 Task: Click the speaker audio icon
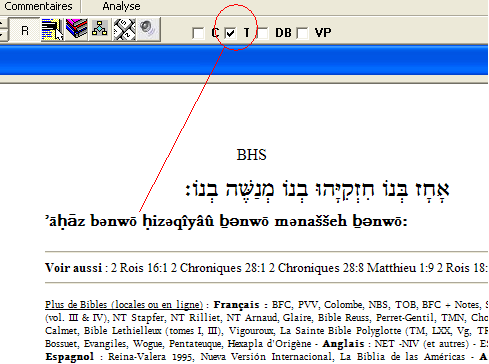148,29
